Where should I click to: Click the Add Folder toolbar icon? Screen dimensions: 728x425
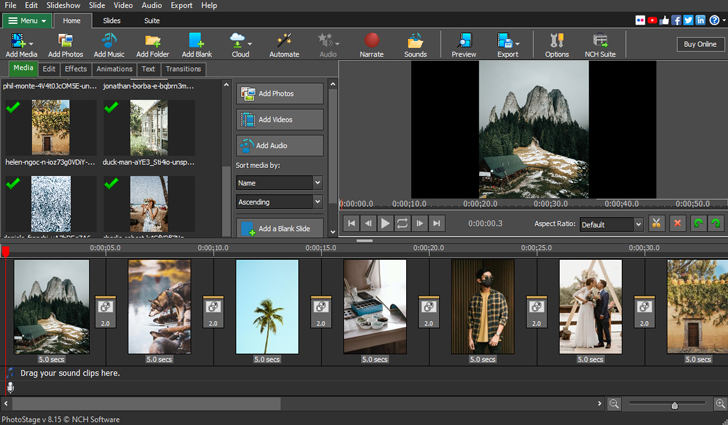coord(152,41)
